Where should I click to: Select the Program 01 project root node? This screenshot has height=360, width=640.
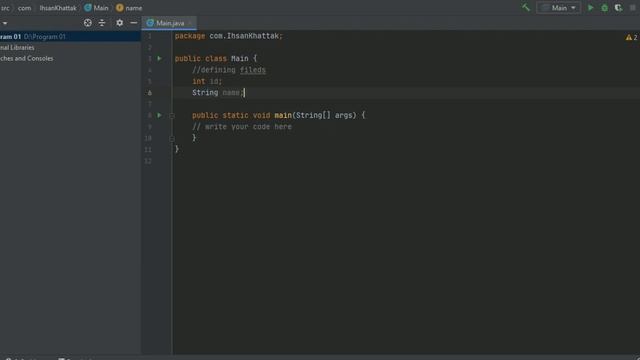[x=70, y=36]
